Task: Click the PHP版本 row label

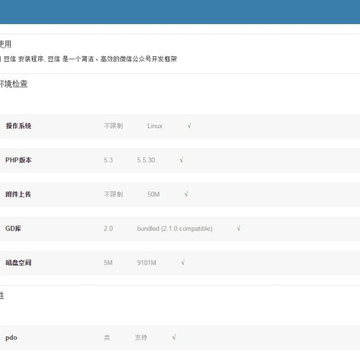Action: point(18,160)
